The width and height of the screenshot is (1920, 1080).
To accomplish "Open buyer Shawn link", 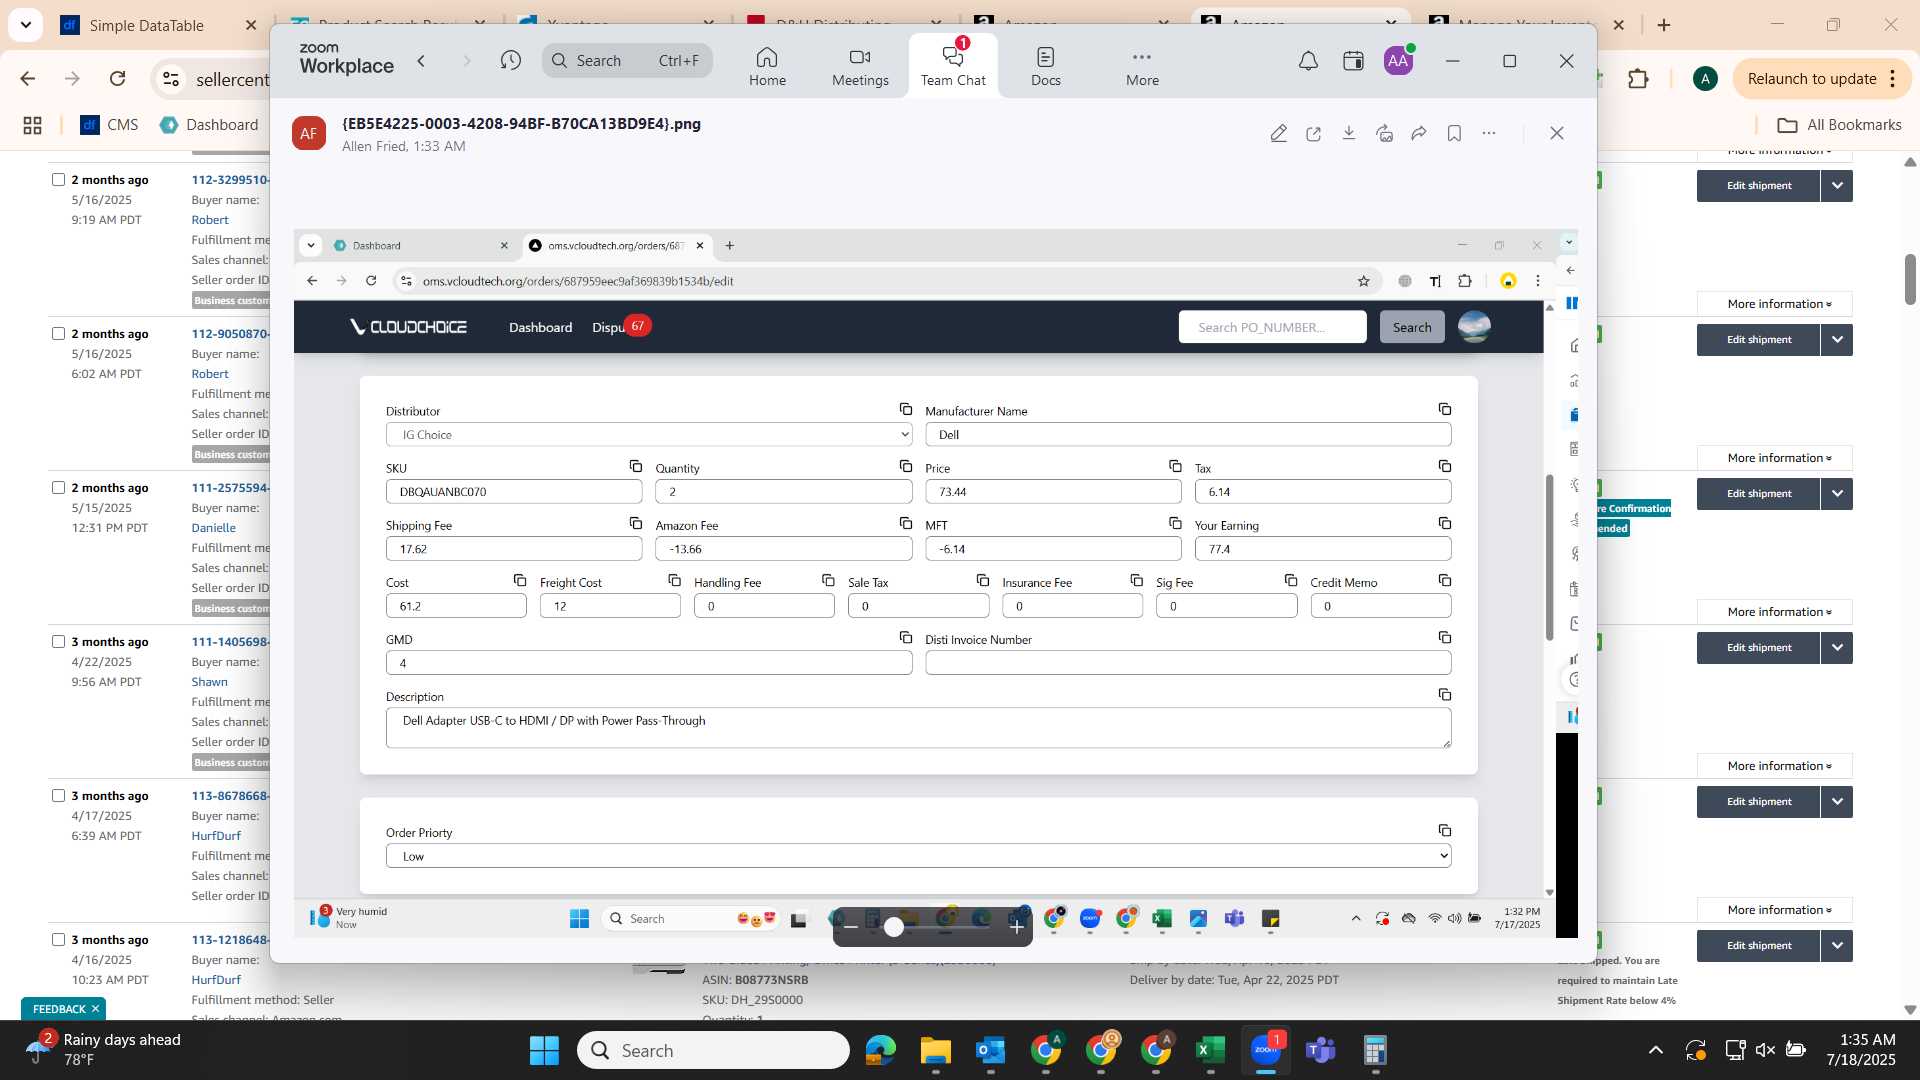I will [210, 682].
